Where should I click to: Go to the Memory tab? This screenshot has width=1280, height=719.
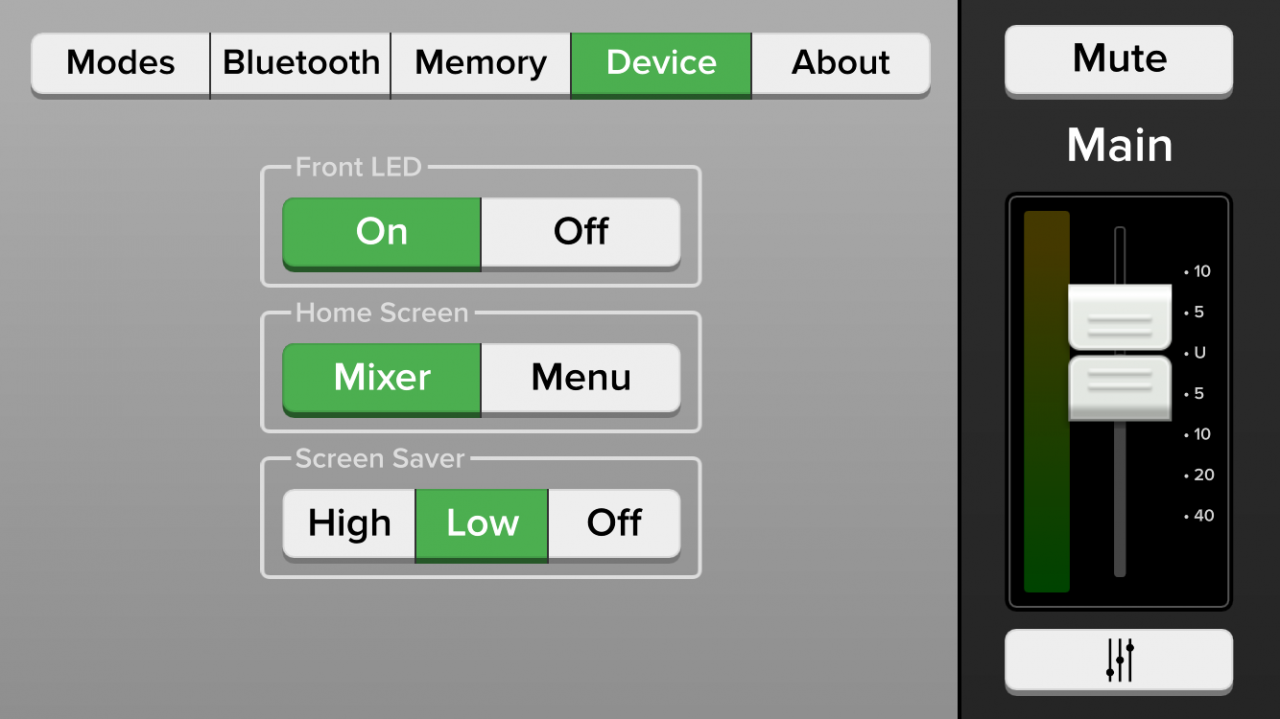tap(480, 63)
